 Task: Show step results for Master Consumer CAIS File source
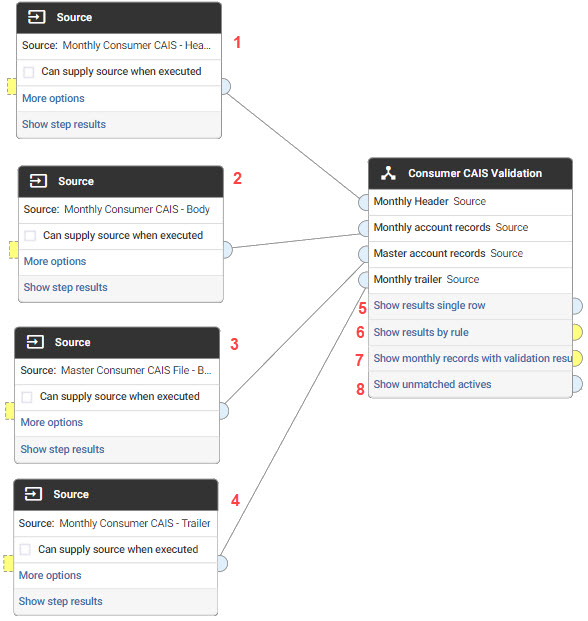coord(63,449)
